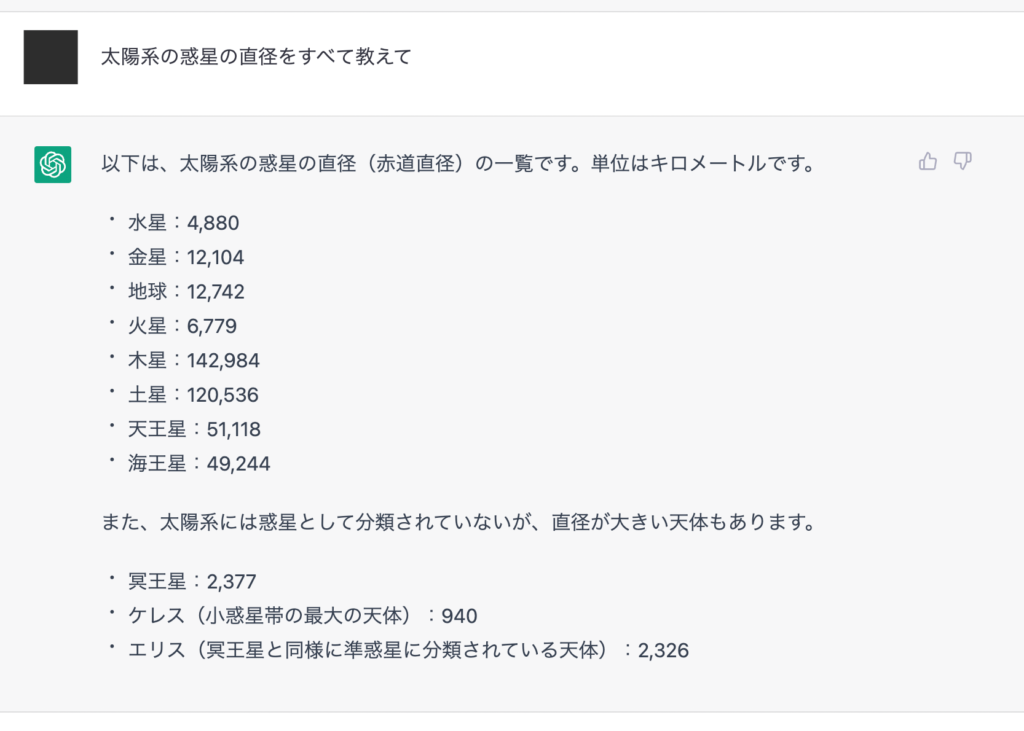Screen dimensions: 1024x731
Task: Click the intro sentence starting 以下は
Action: (458, 163)
